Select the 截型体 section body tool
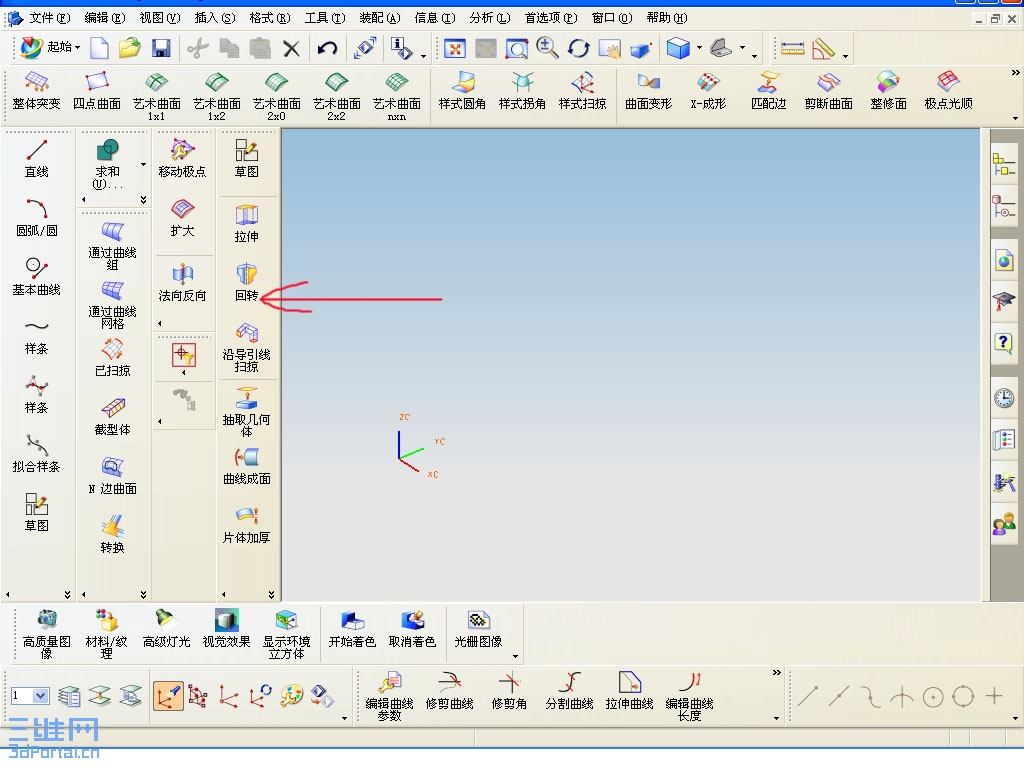 pos(112,417)
